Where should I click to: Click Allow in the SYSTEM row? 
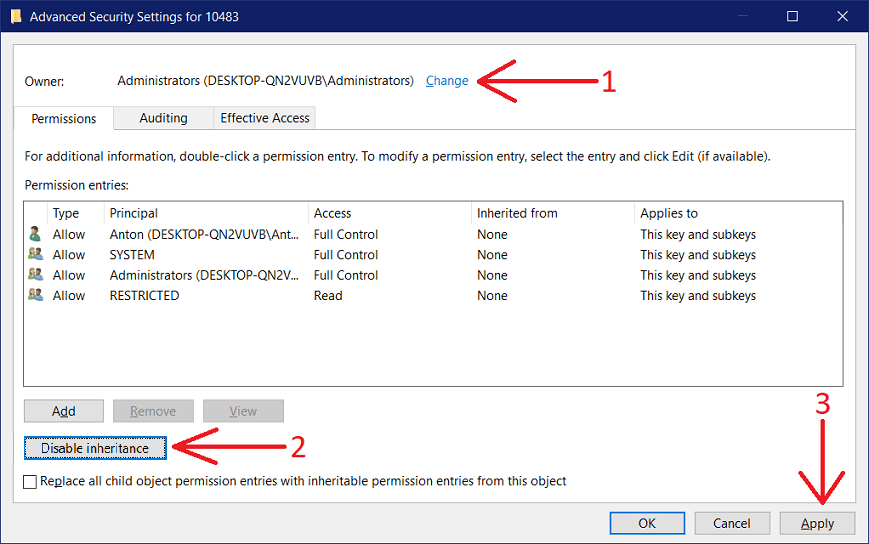[69, 255]
